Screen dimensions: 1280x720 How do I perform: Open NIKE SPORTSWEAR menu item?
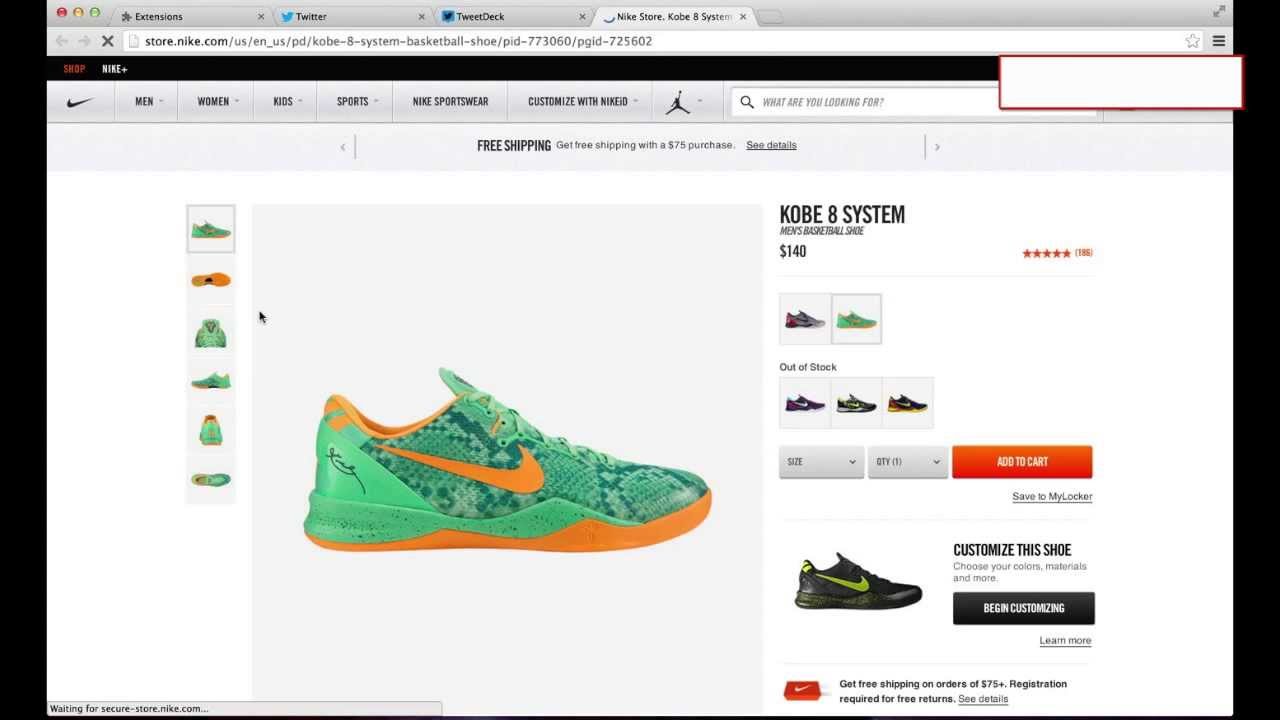tap(450, 102)
